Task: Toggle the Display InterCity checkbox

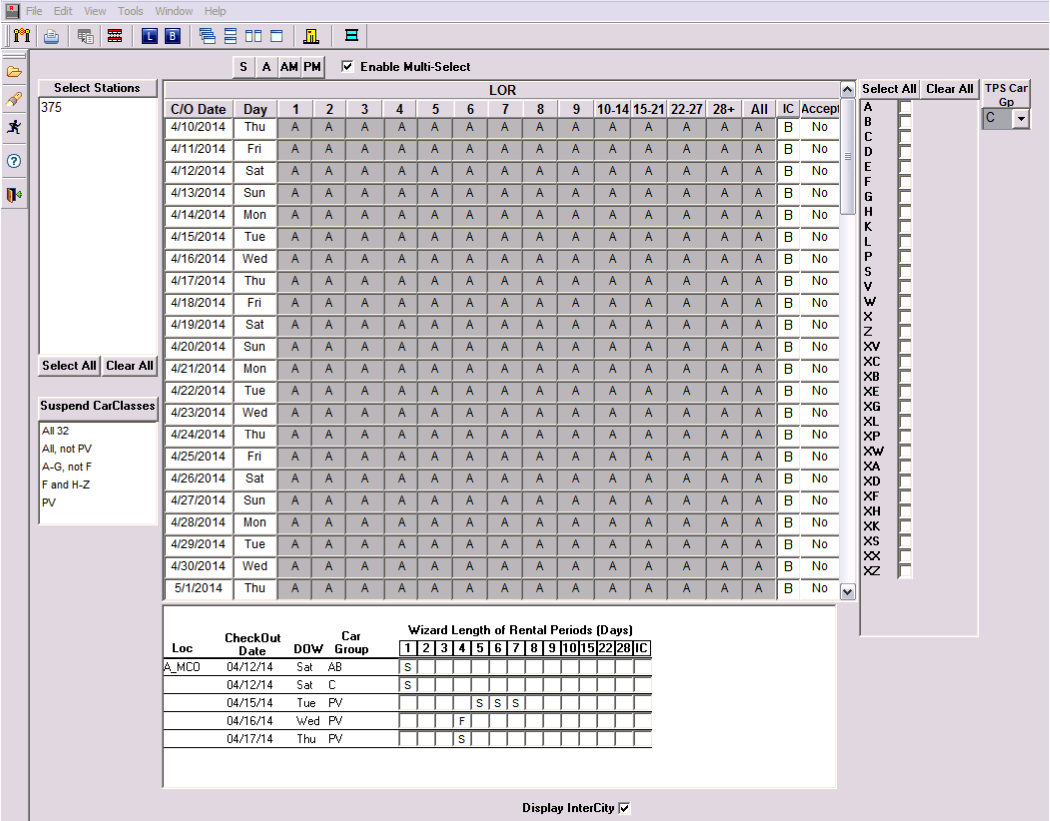Action: click(624, 808)
